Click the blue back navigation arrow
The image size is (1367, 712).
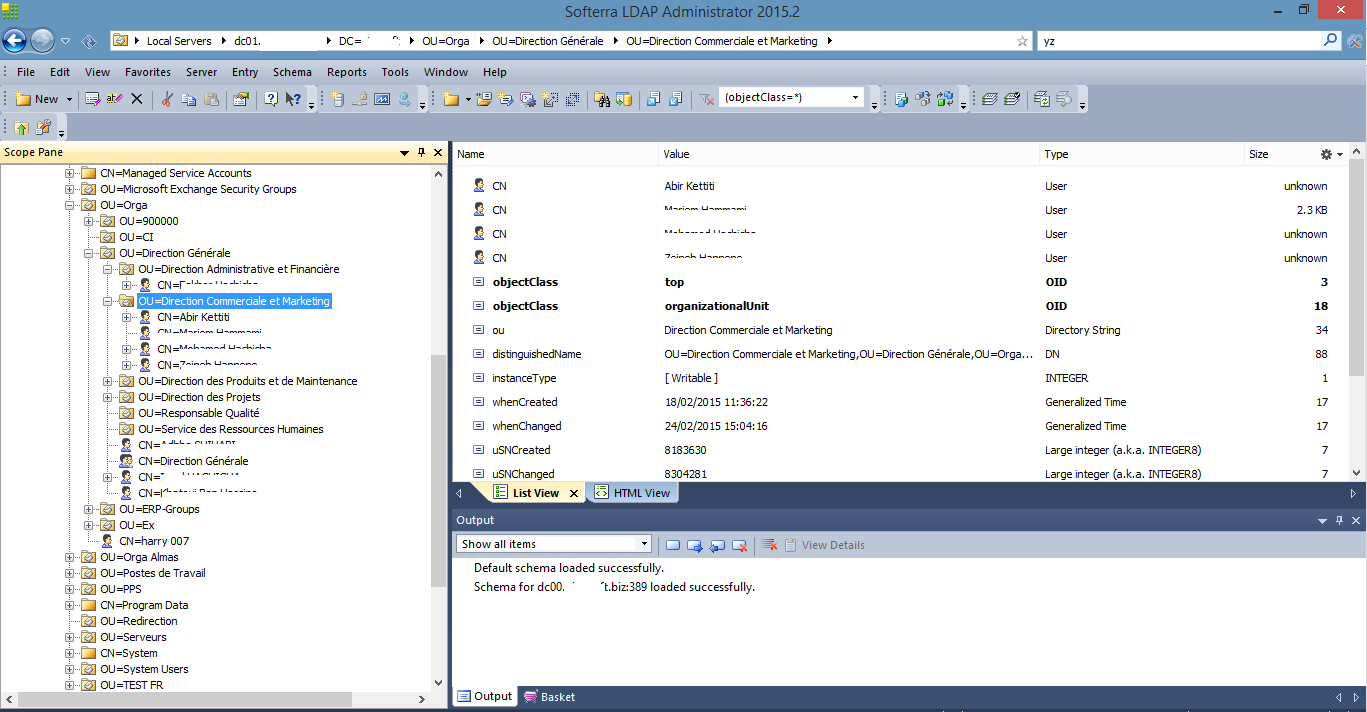pos(15,41)
